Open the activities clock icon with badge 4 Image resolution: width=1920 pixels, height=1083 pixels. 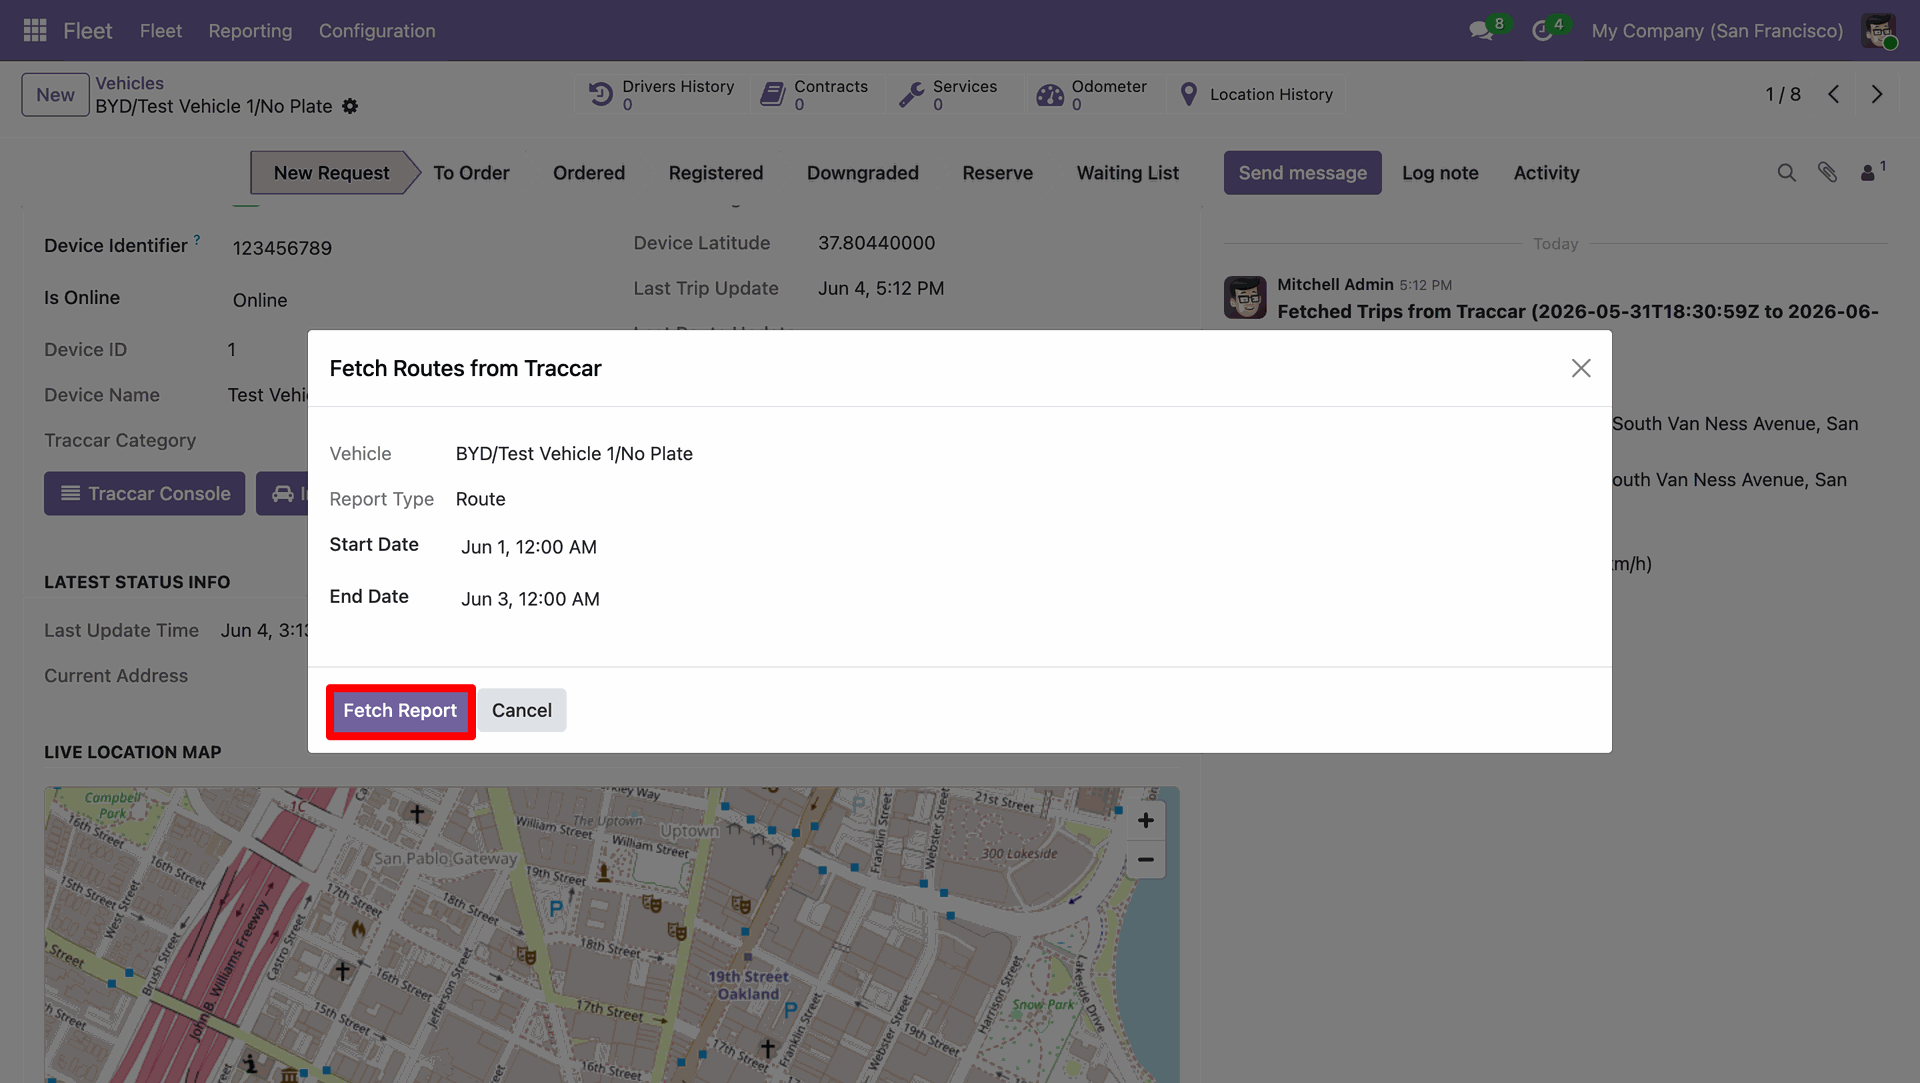click(x=1544, y=30)
